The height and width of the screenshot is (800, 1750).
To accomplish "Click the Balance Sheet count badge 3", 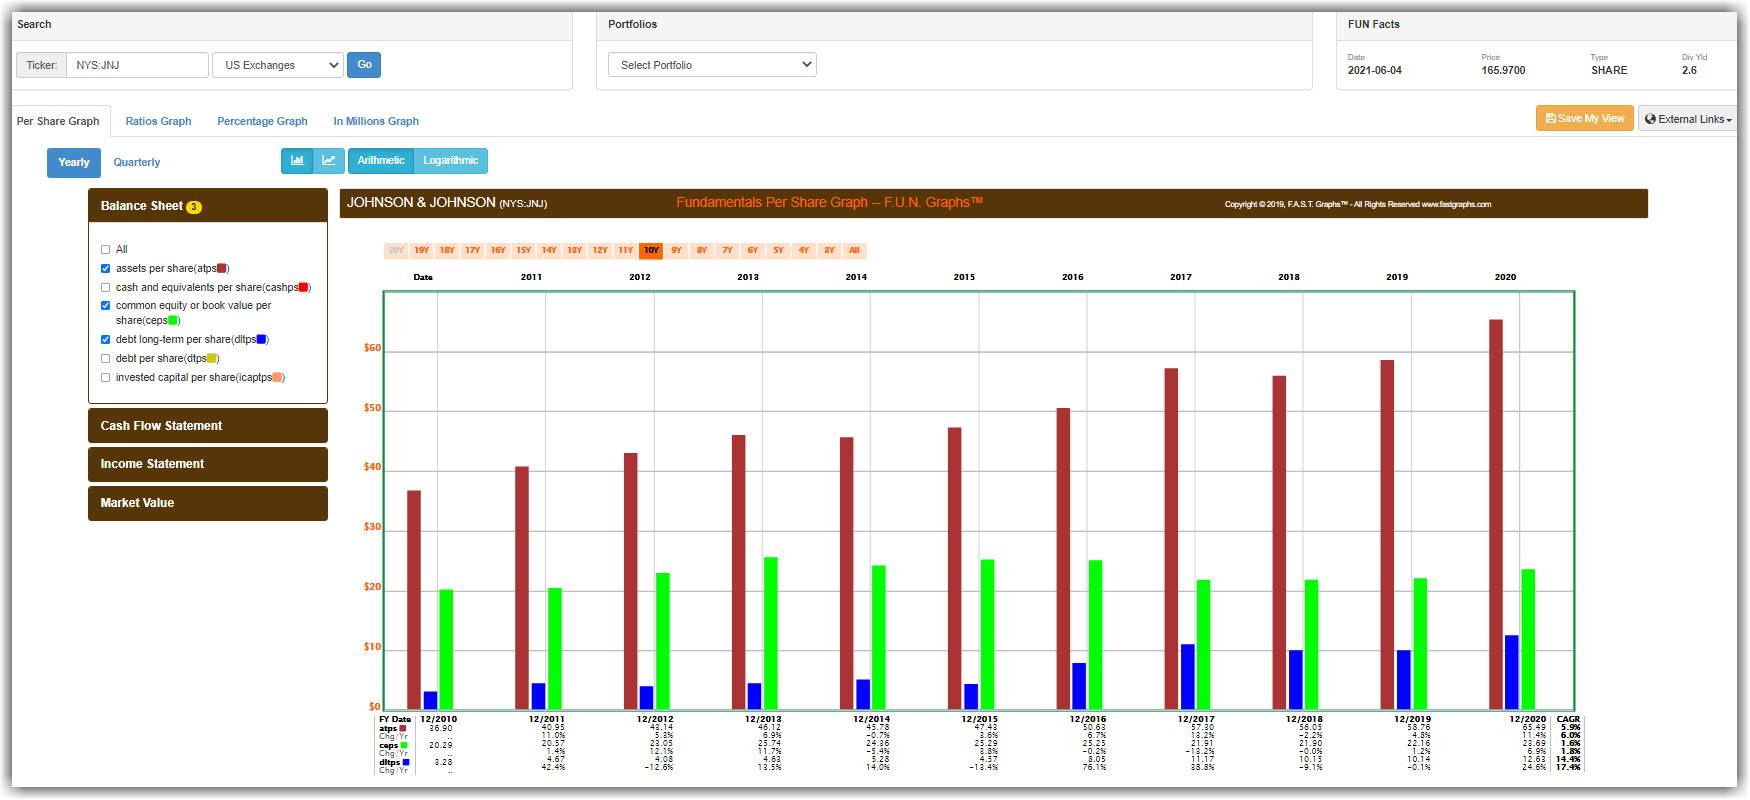I will pos(194,207).
